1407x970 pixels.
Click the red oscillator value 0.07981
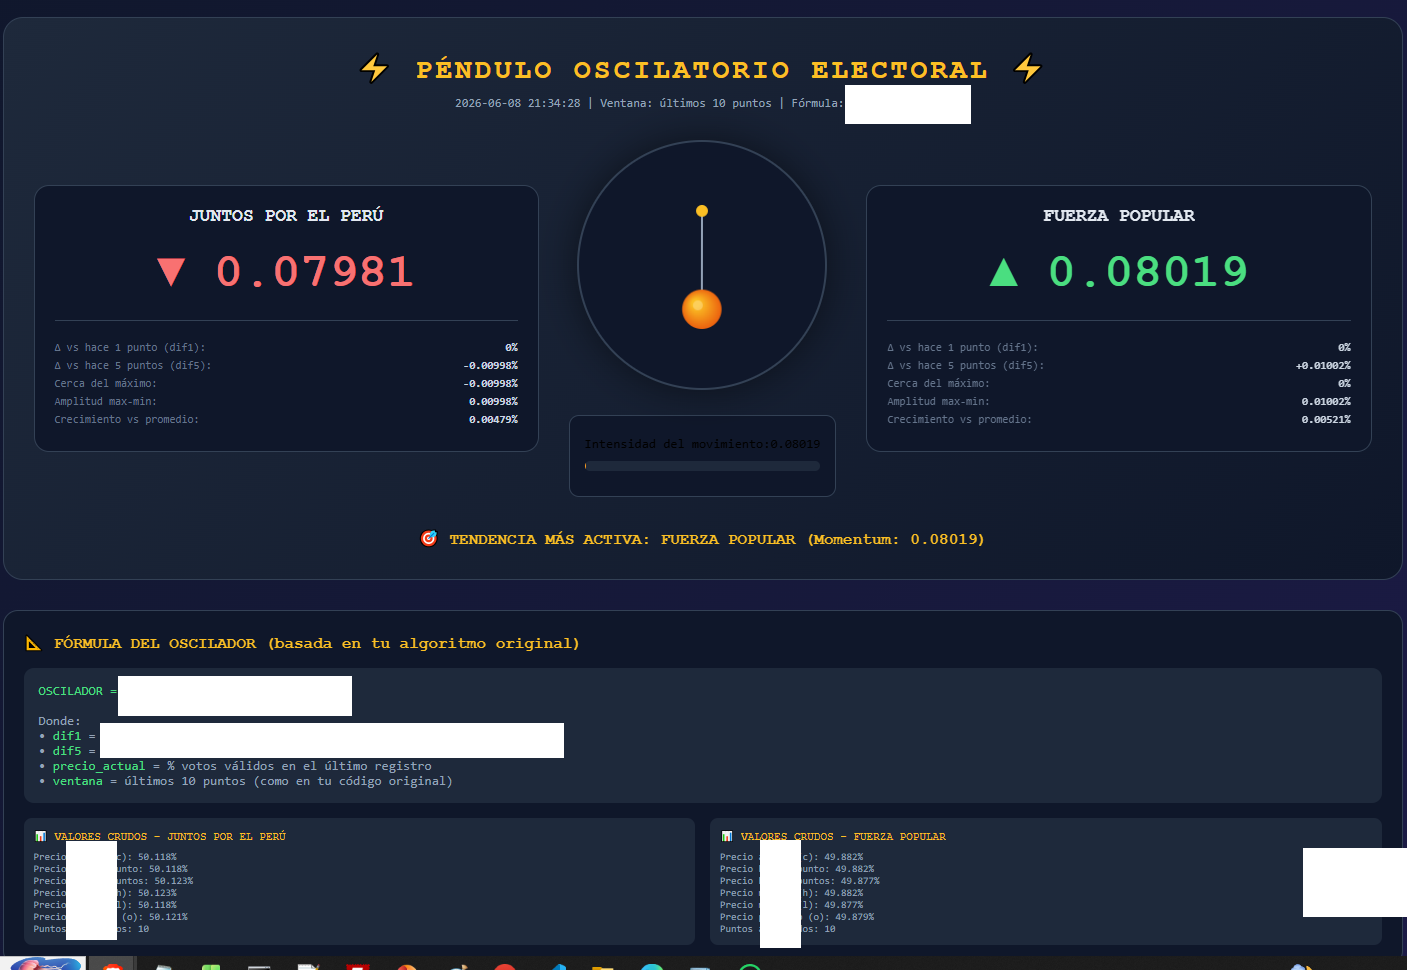point(315,272)
